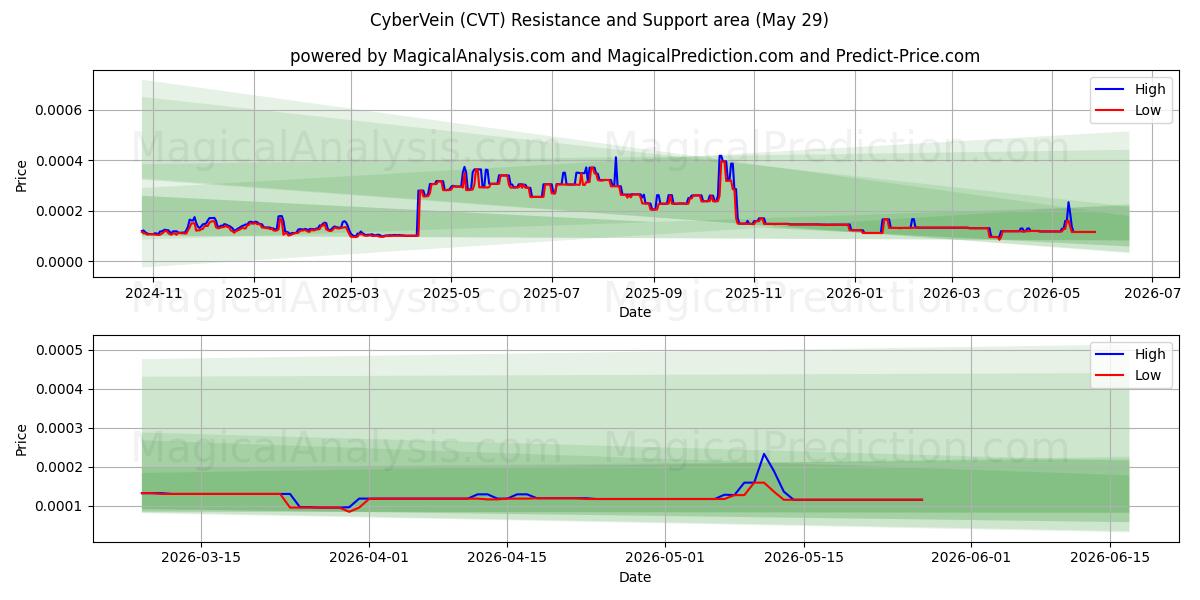The height and width of the screenshot is (600, 1200).
Task: Click the '0.0003' y-axis label in bottom chart
Action: pyautogui.click(x=60, y=428)
